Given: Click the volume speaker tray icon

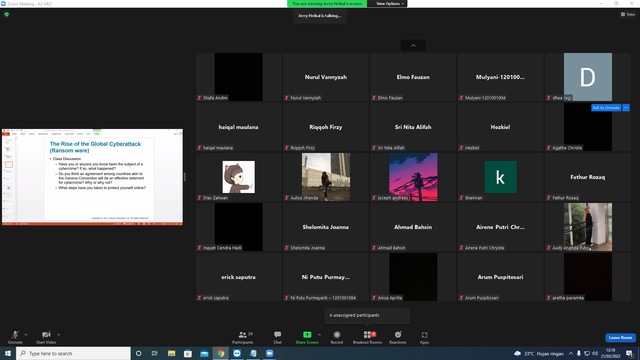Looking at the screenshot, I should [595, 353].
